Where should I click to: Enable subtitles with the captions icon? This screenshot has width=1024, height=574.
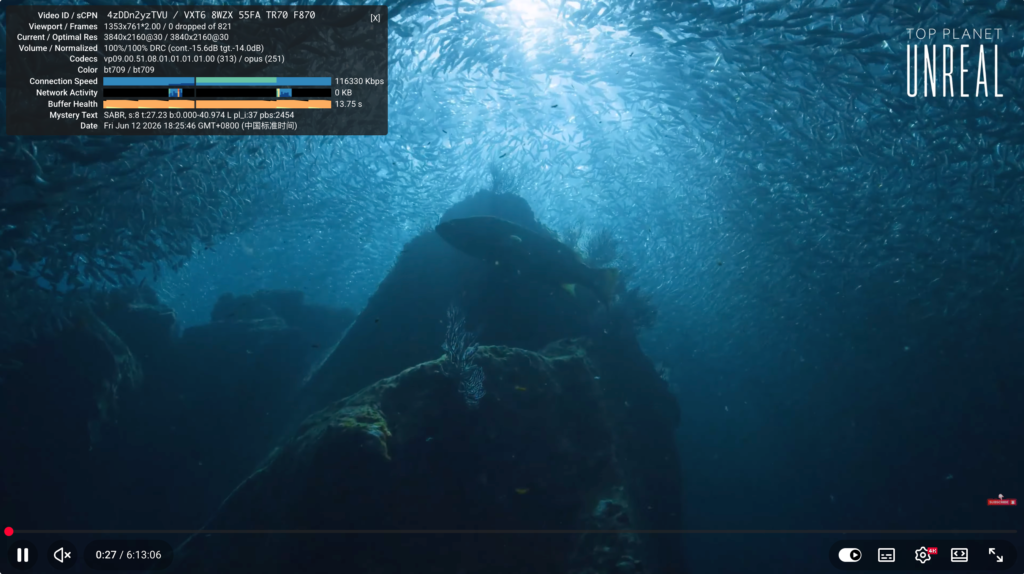click(x=886, y=554)
